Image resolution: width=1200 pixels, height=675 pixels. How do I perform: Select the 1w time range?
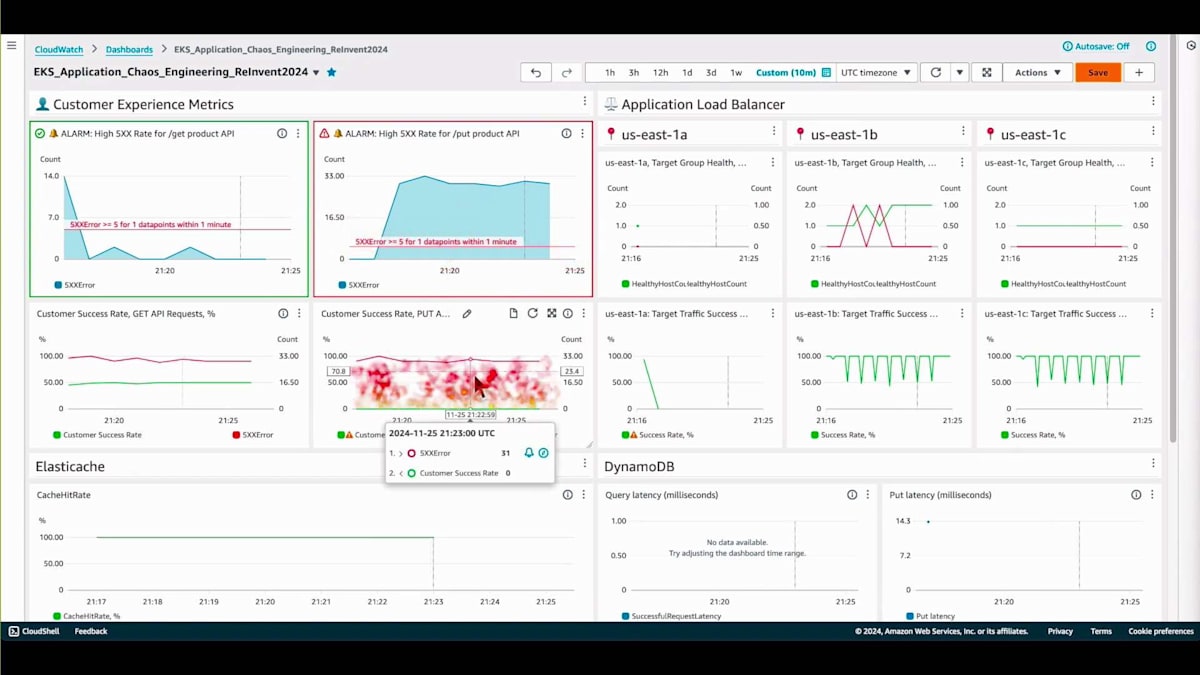[736, 72]
